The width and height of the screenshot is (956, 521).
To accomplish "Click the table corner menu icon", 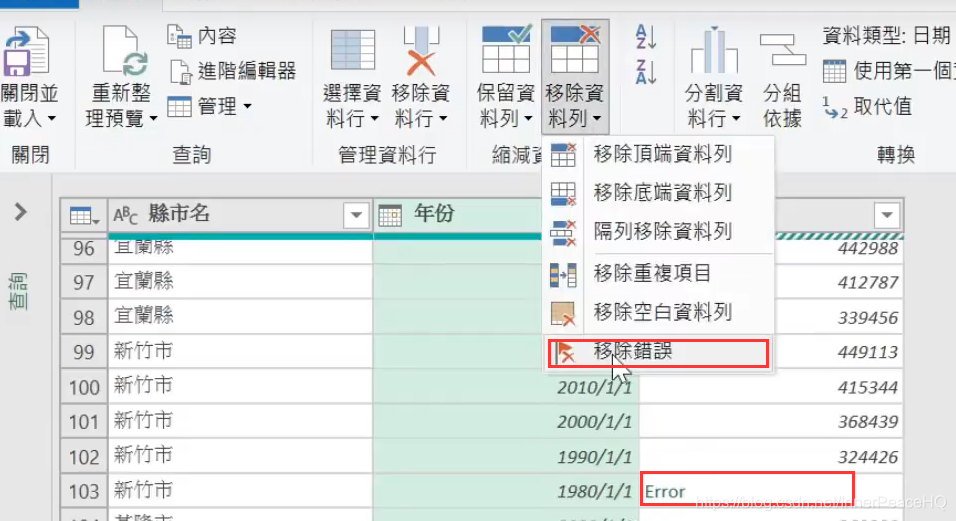I will (84, 216).
